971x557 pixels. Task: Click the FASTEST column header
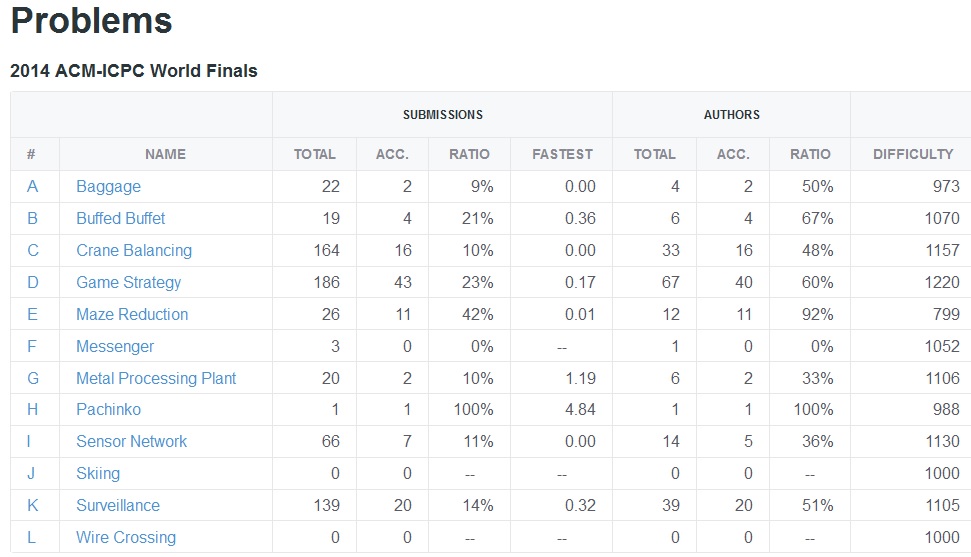(562, 154)
